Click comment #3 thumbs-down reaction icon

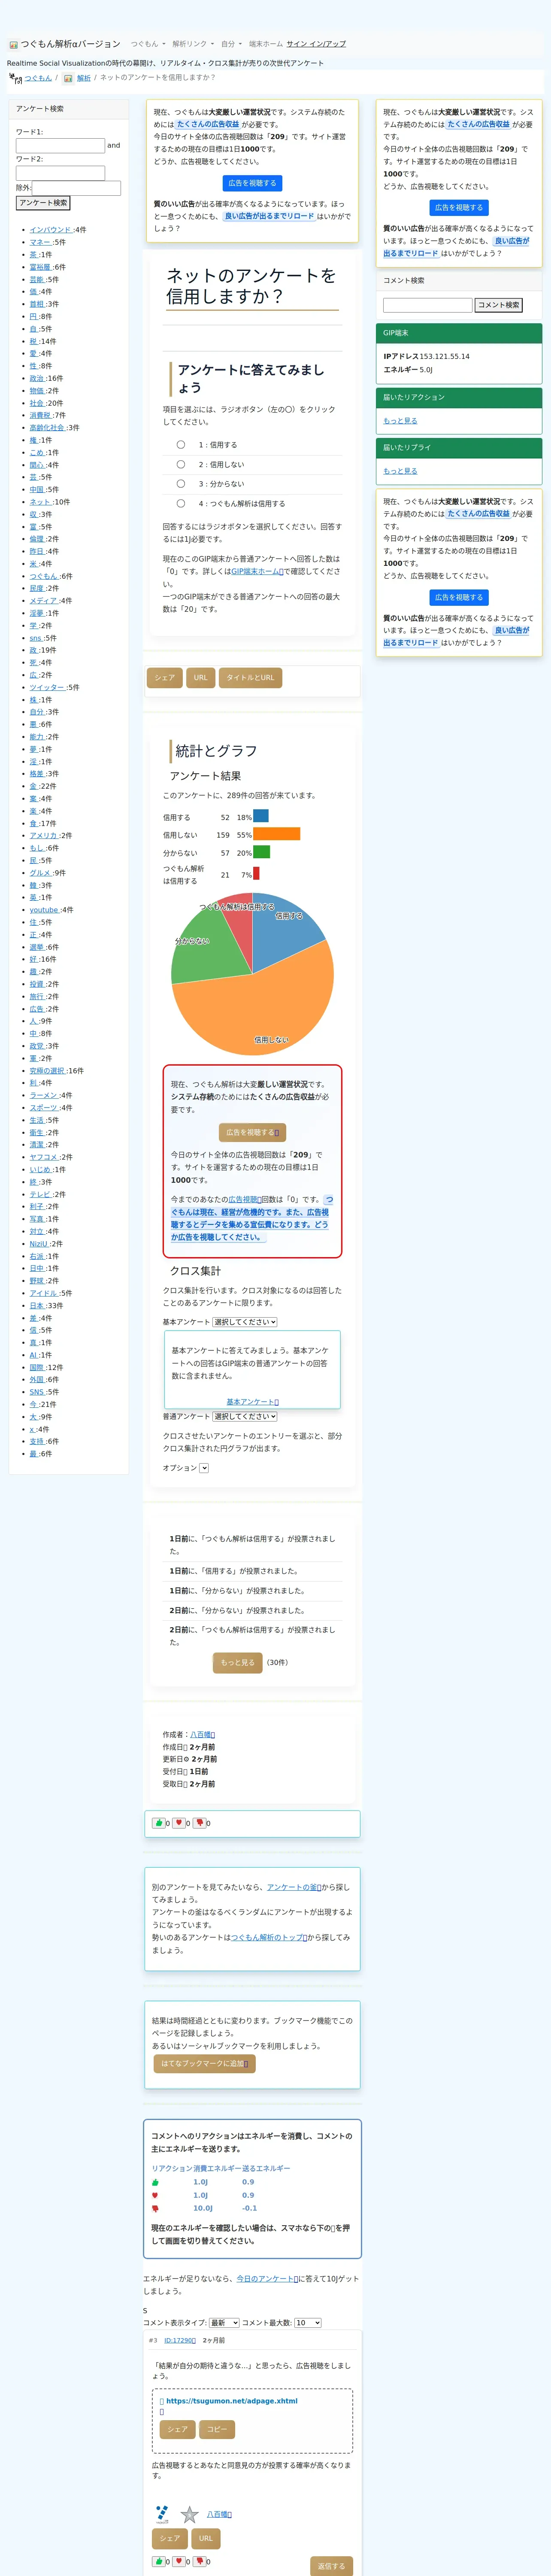199,2561
